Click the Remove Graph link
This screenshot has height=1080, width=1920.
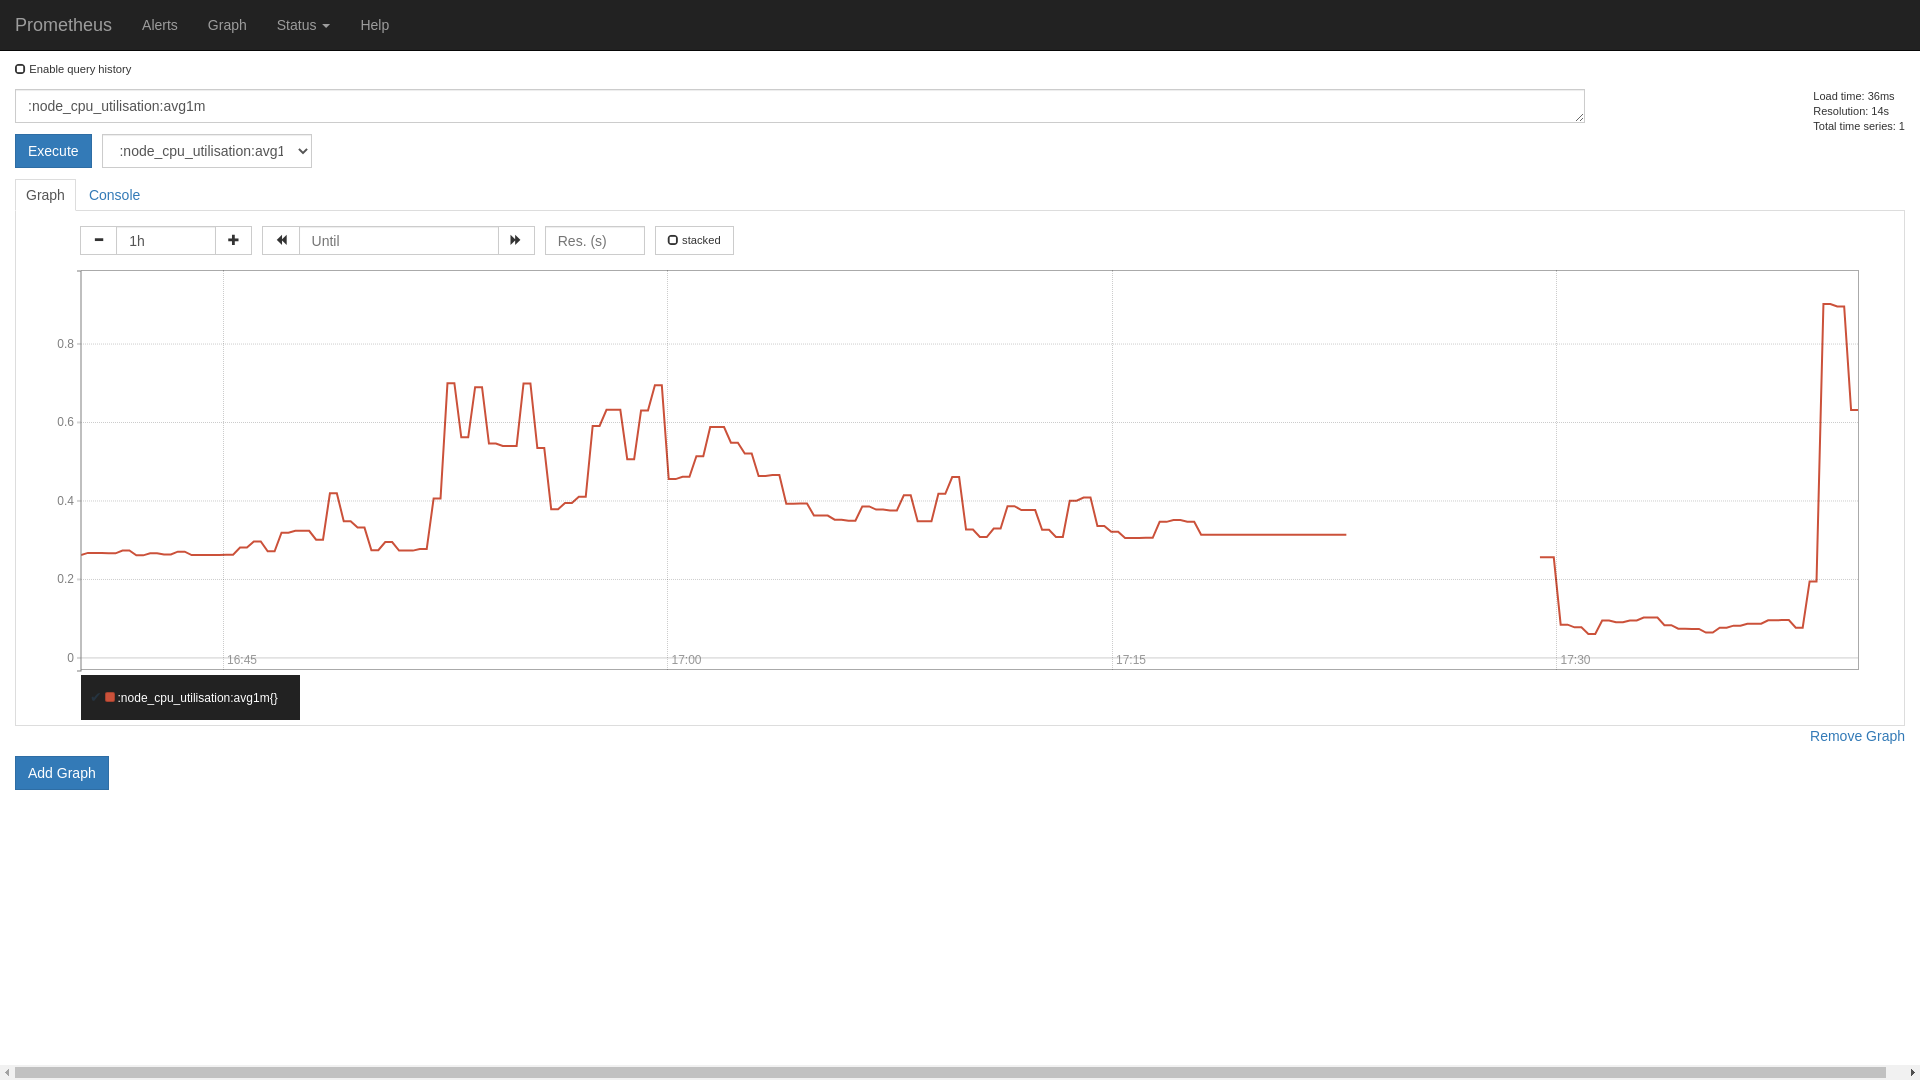tap(1856, 736)
